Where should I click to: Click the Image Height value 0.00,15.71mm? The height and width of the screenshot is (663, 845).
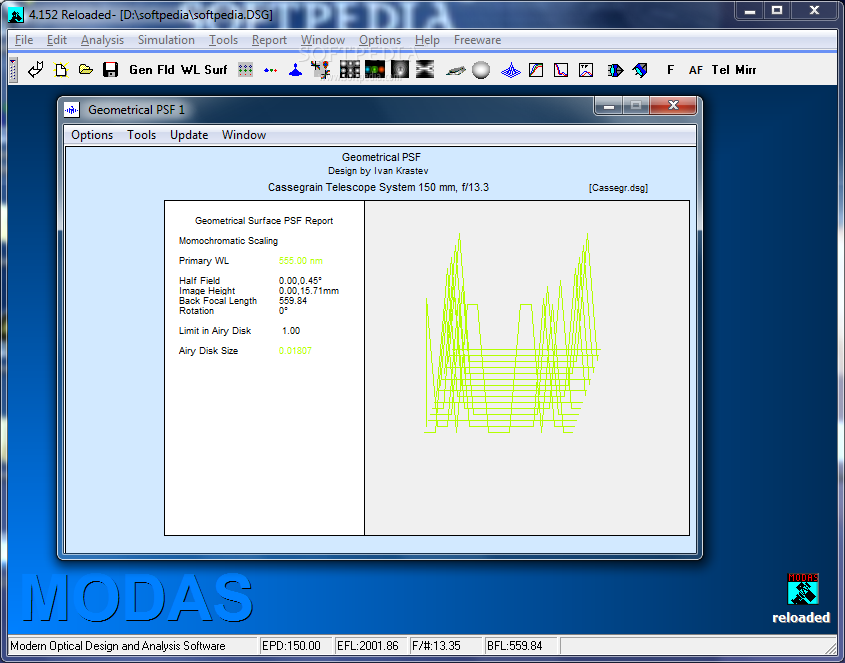[x=309, y=291]
